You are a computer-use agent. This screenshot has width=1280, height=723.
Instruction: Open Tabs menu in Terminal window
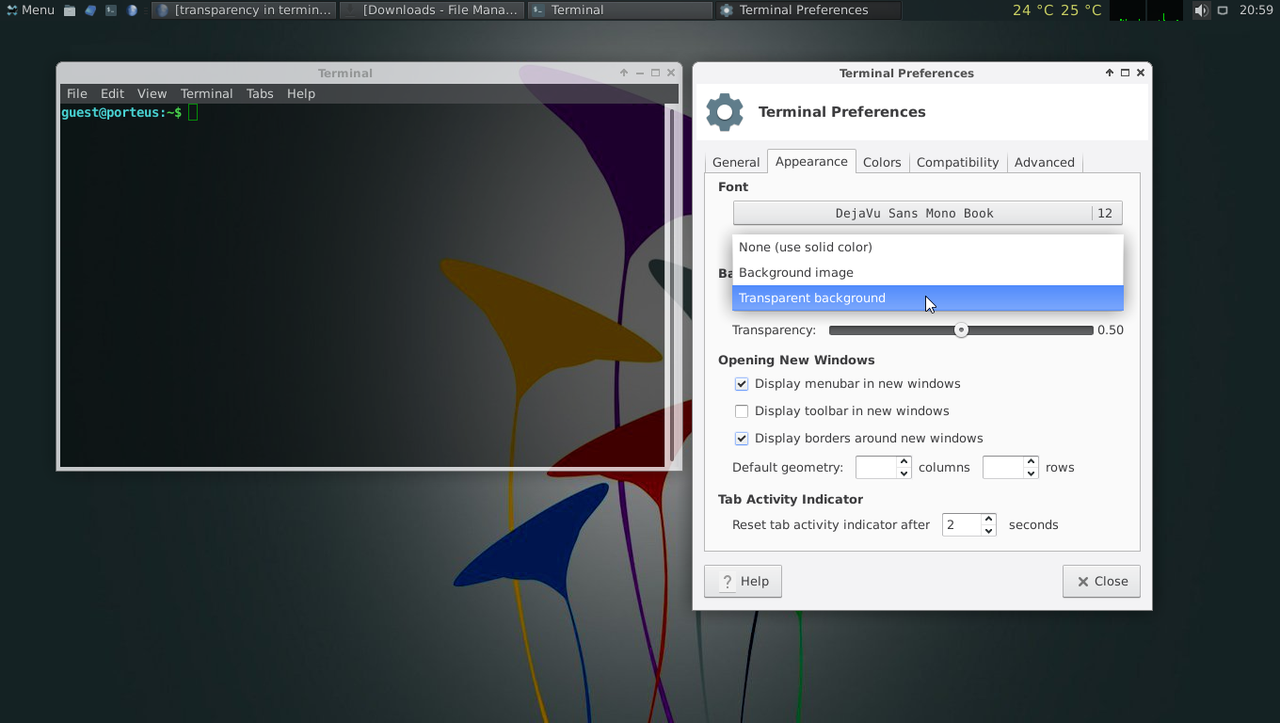tap(260, 93)
